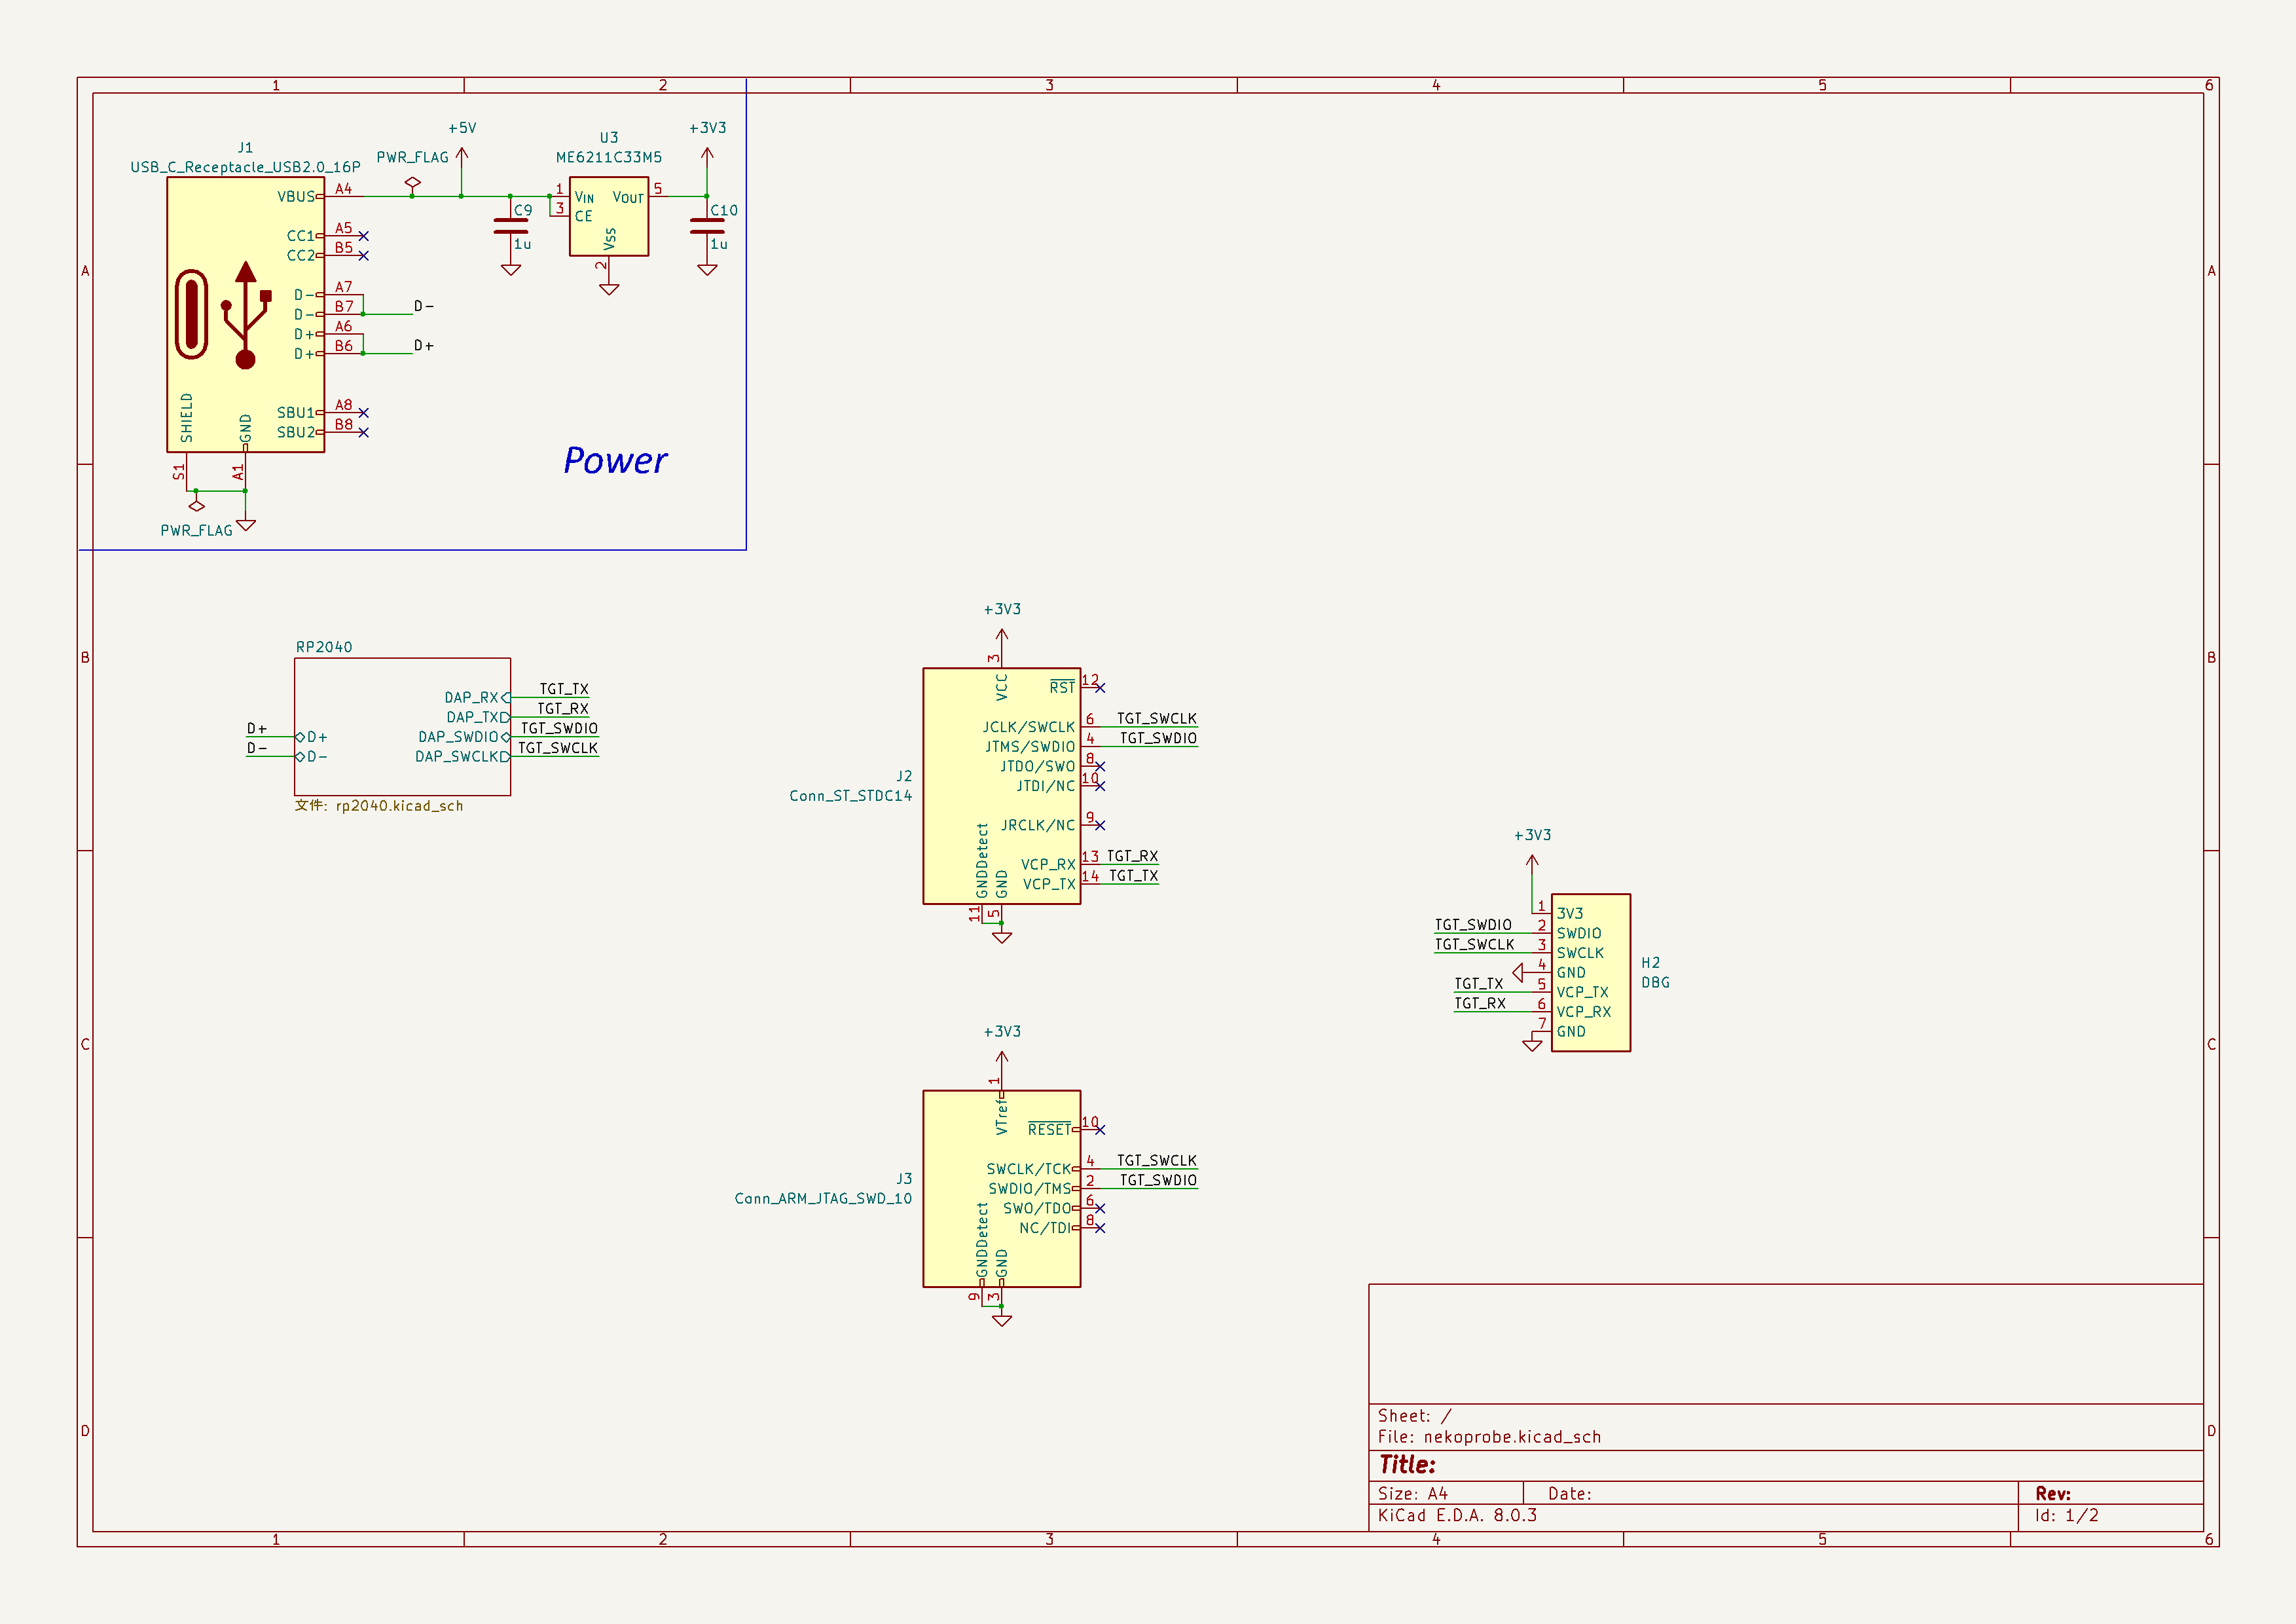
Task: Click the 'Title:' field in title block
Action: 1407,1465
